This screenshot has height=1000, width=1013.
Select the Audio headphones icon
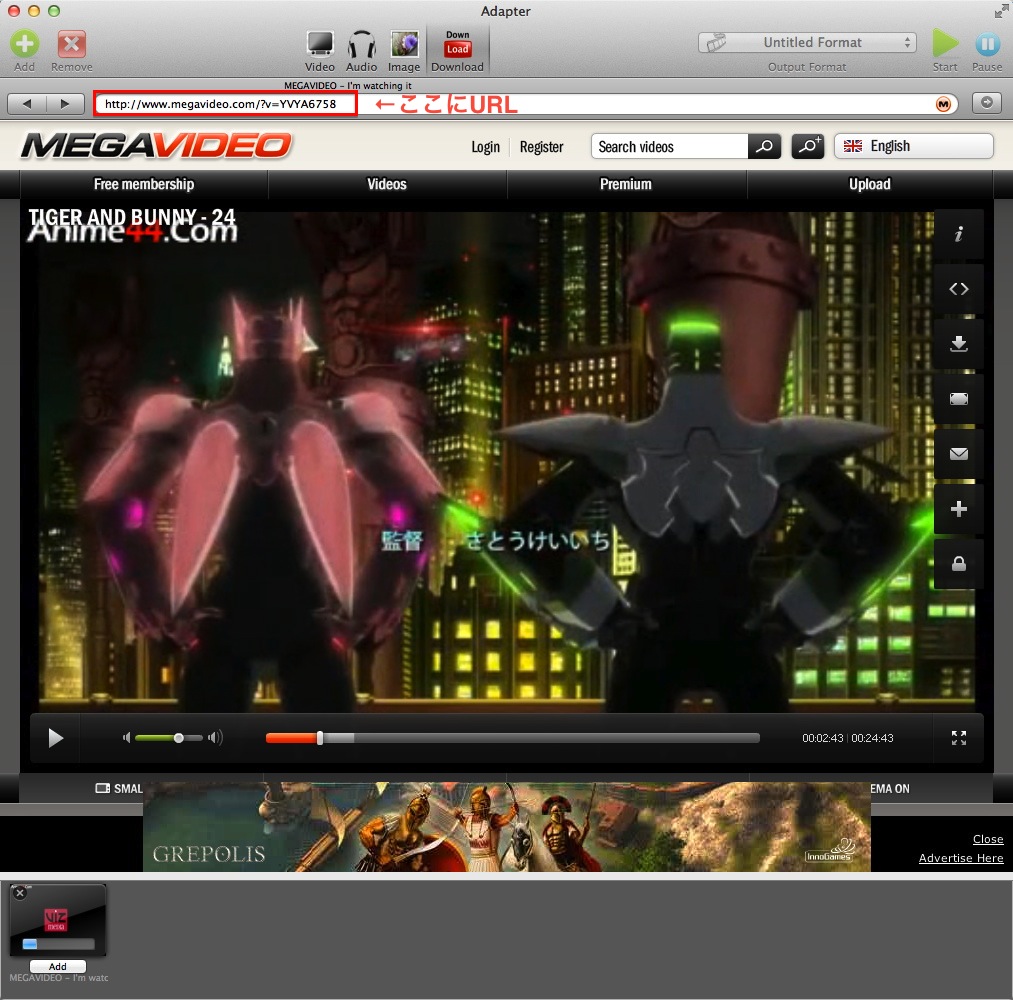(361, 45)
